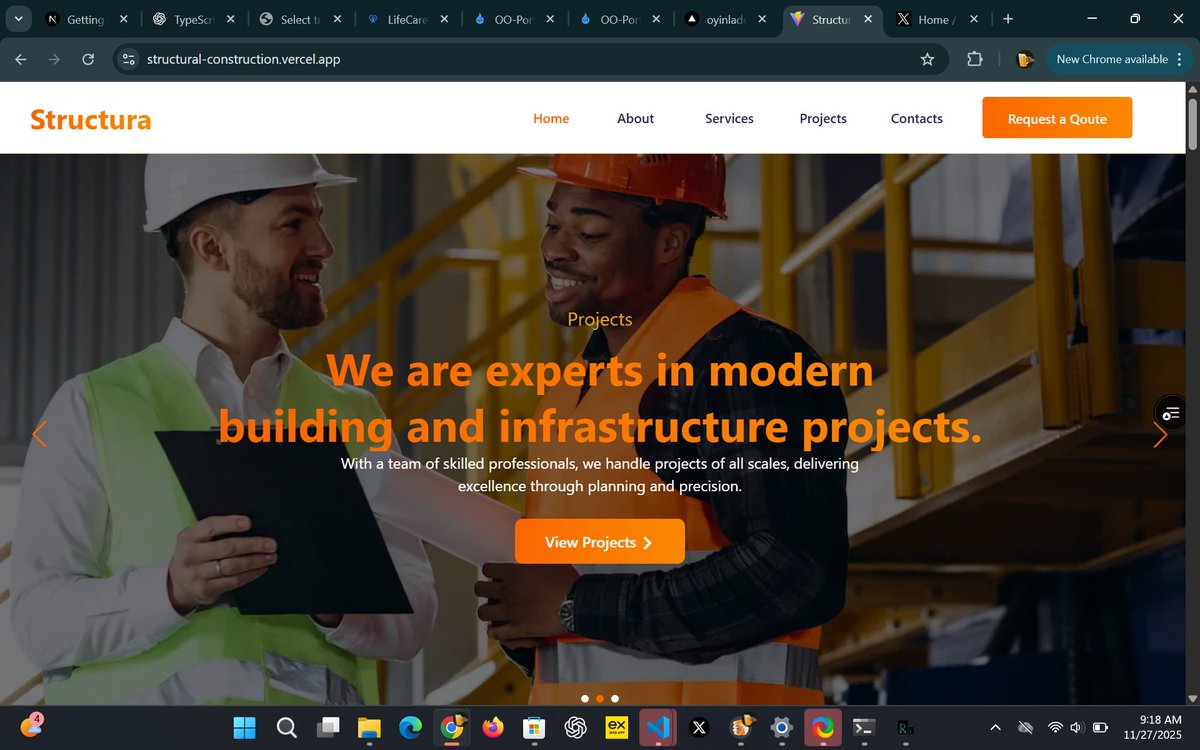1200x750 pixels.
Task: Open the Terminal from taskbar
Action: pos(864,727)
